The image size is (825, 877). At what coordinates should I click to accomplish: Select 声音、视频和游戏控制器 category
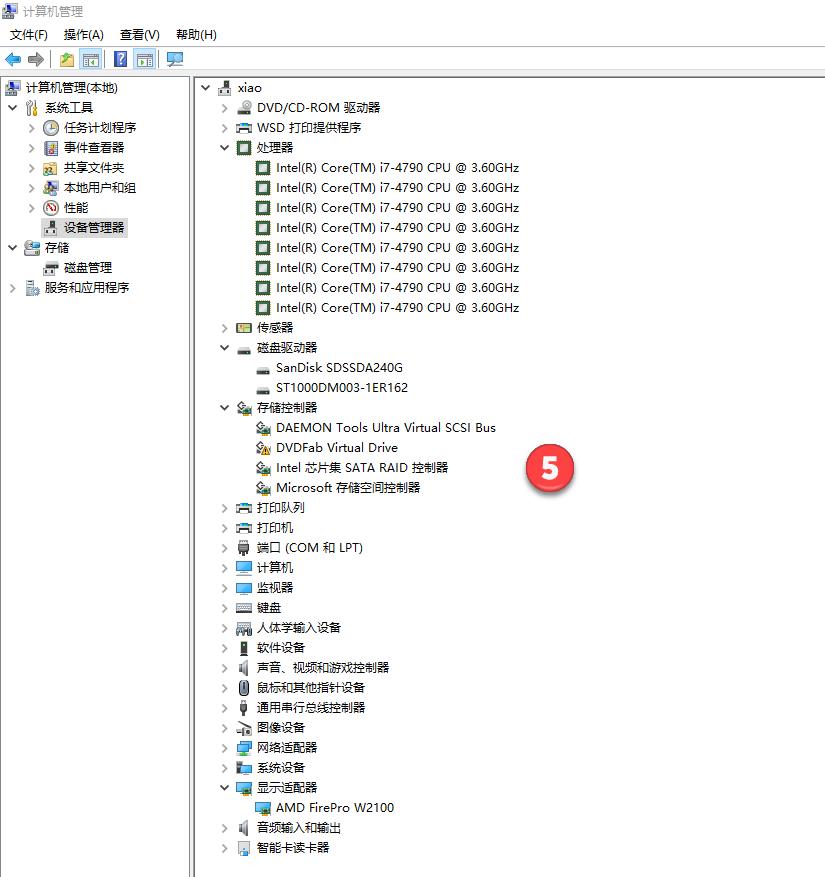pyautogui.click(x=323, y=668)
